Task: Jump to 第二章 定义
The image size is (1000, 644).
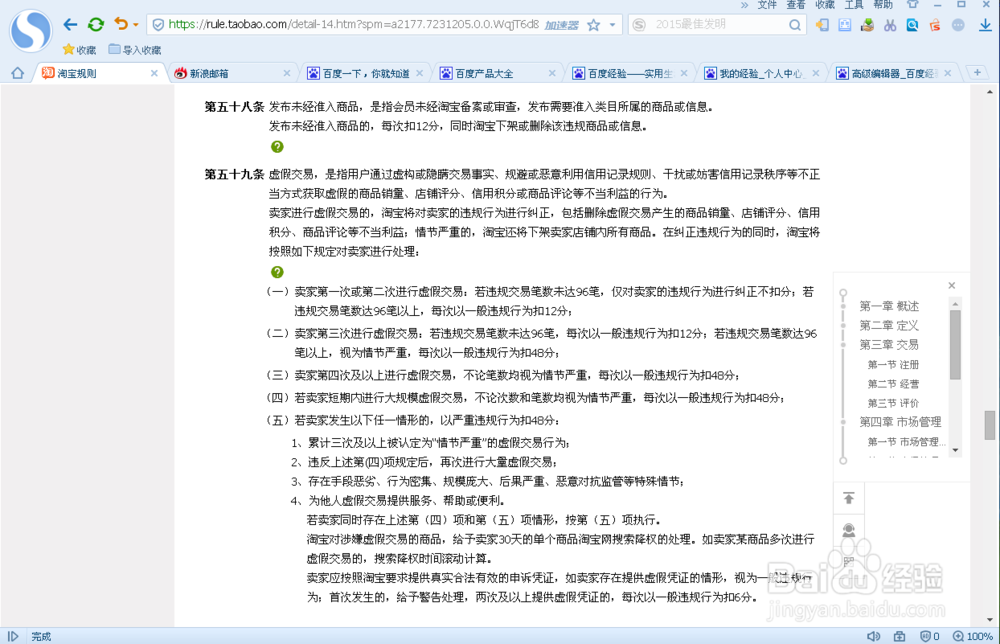Action: [x=888, y=326]
